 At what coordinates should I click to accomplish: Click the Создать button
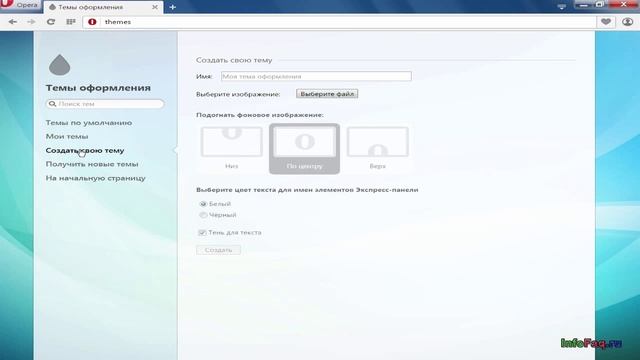218,250
